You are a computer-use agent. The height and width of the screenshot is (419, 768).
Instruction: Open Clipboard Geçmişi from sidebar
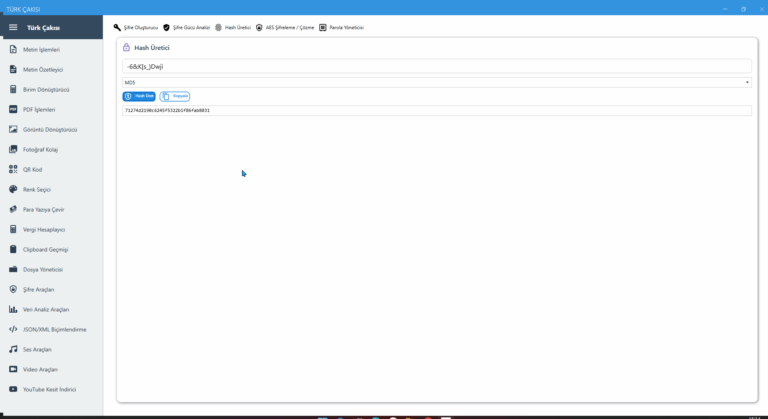click(45, 249)
